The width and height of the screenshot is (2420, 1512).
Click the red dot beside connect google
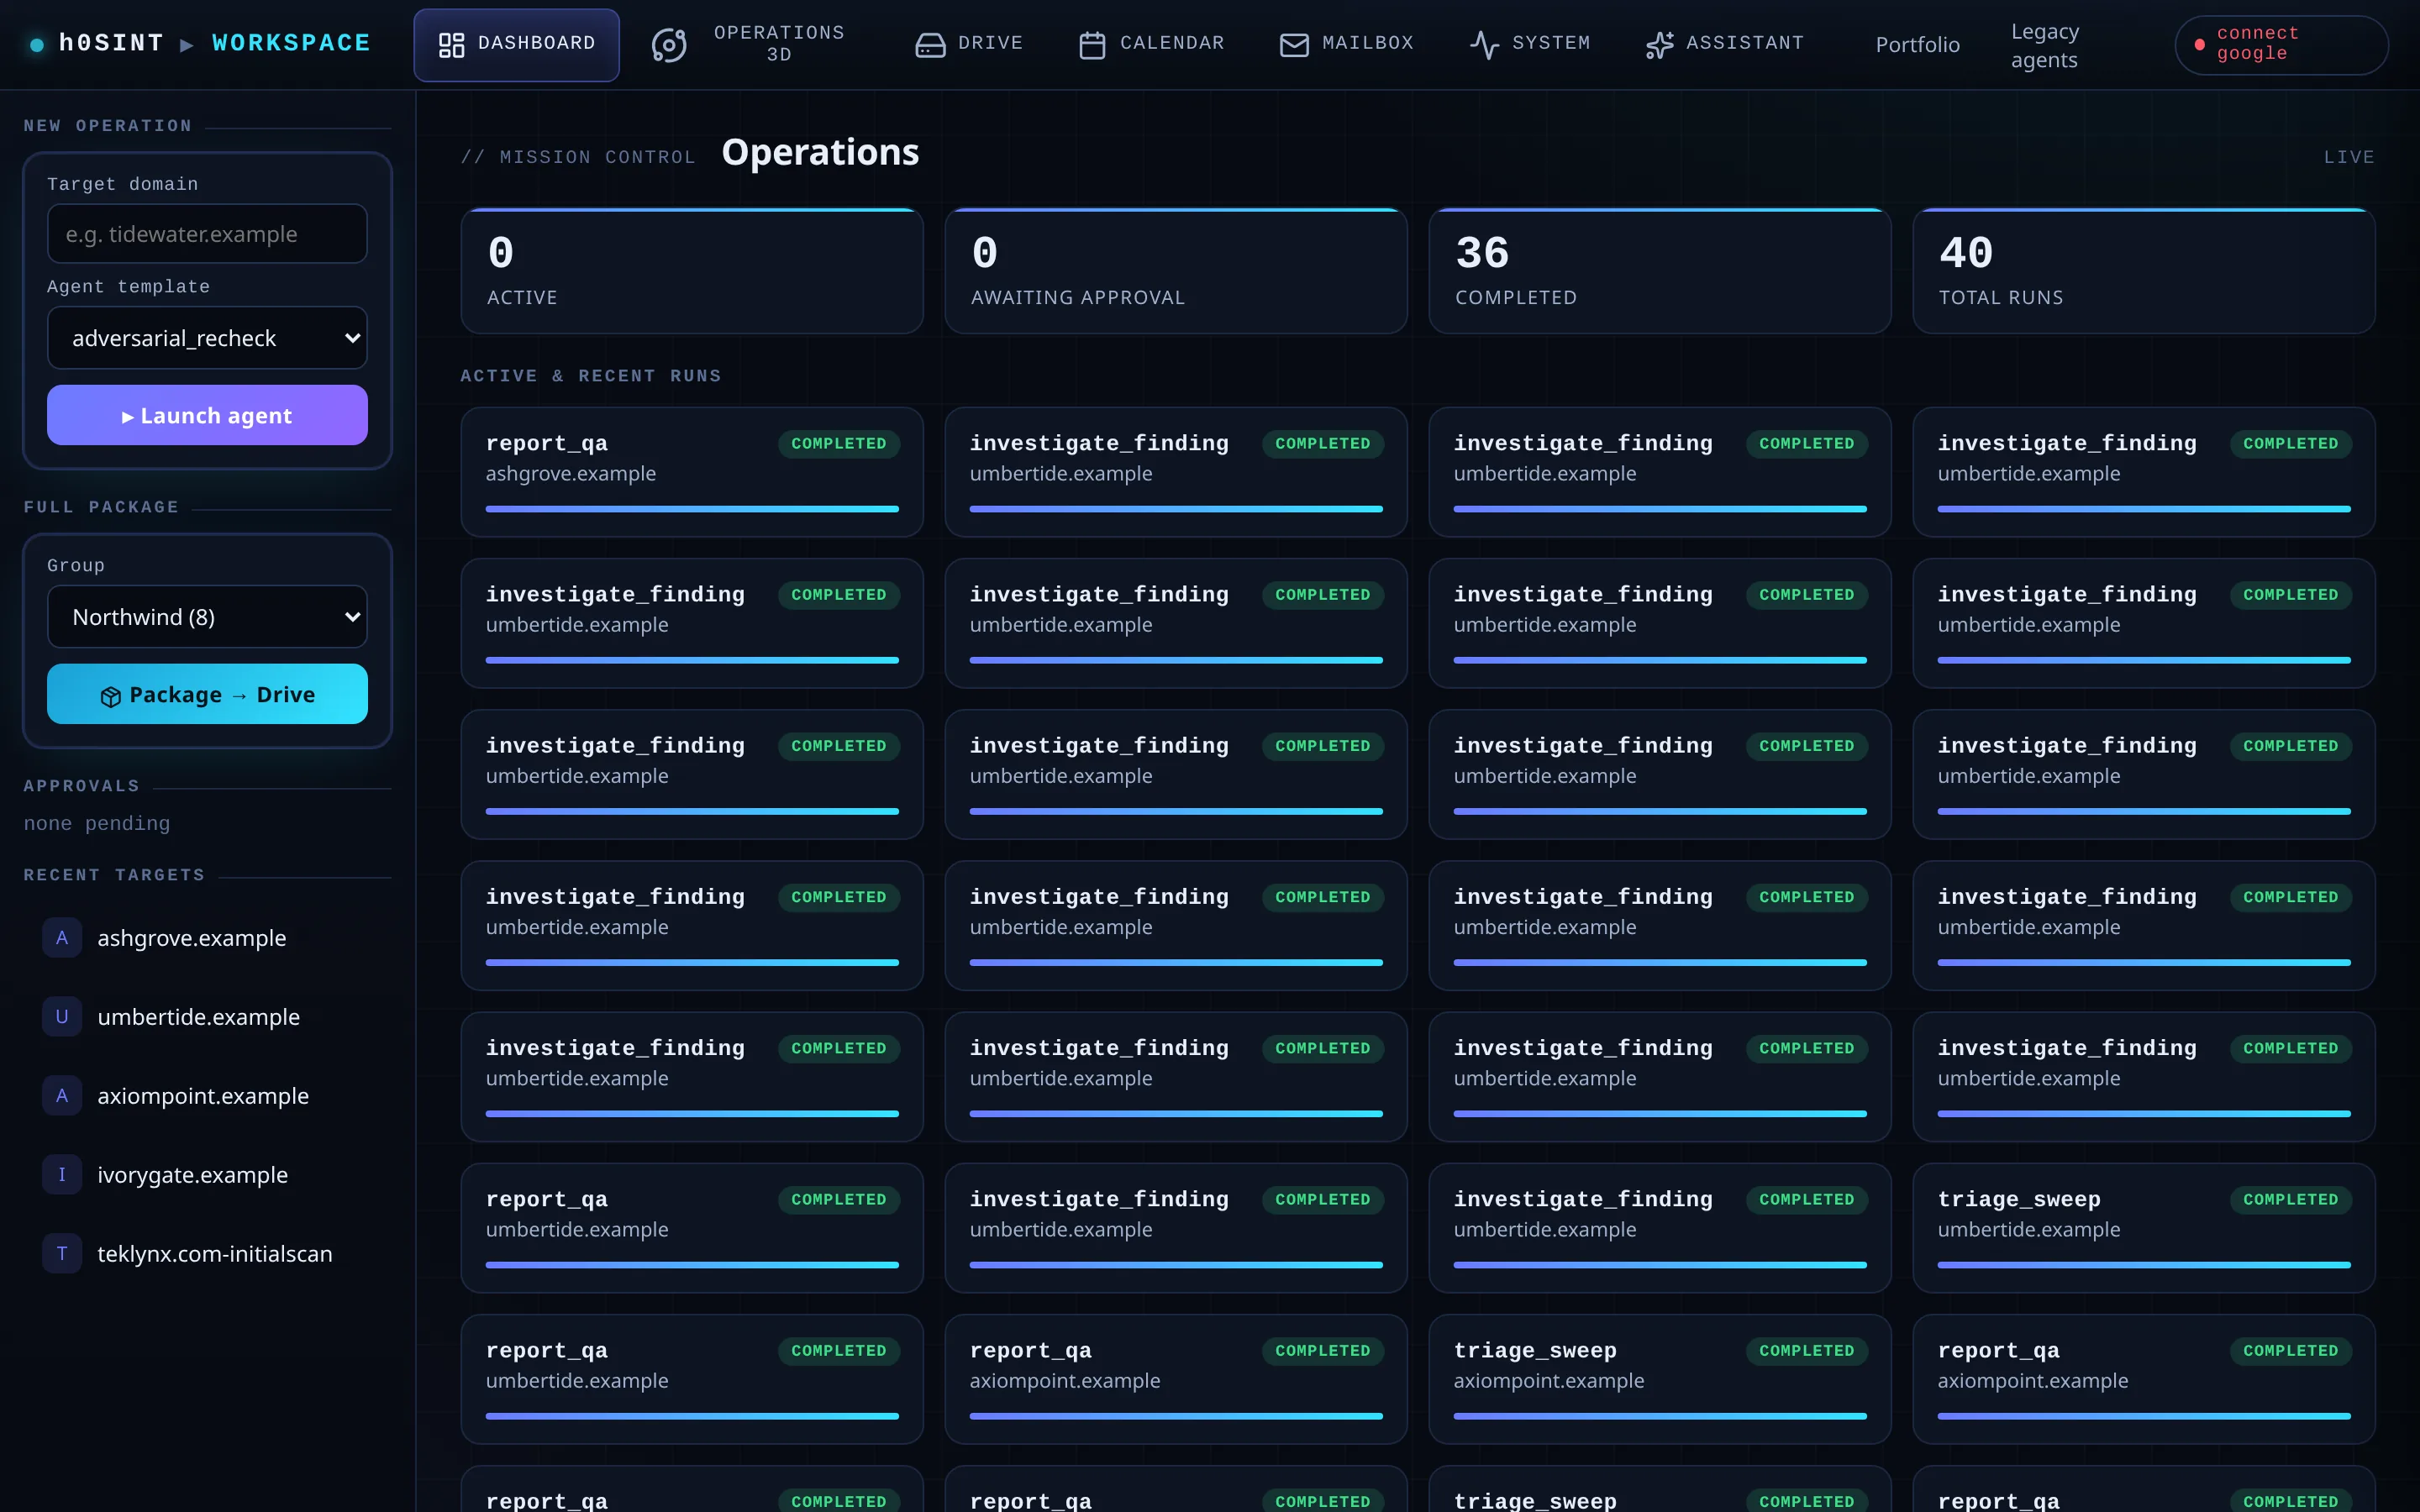[x=2199, y=44]
